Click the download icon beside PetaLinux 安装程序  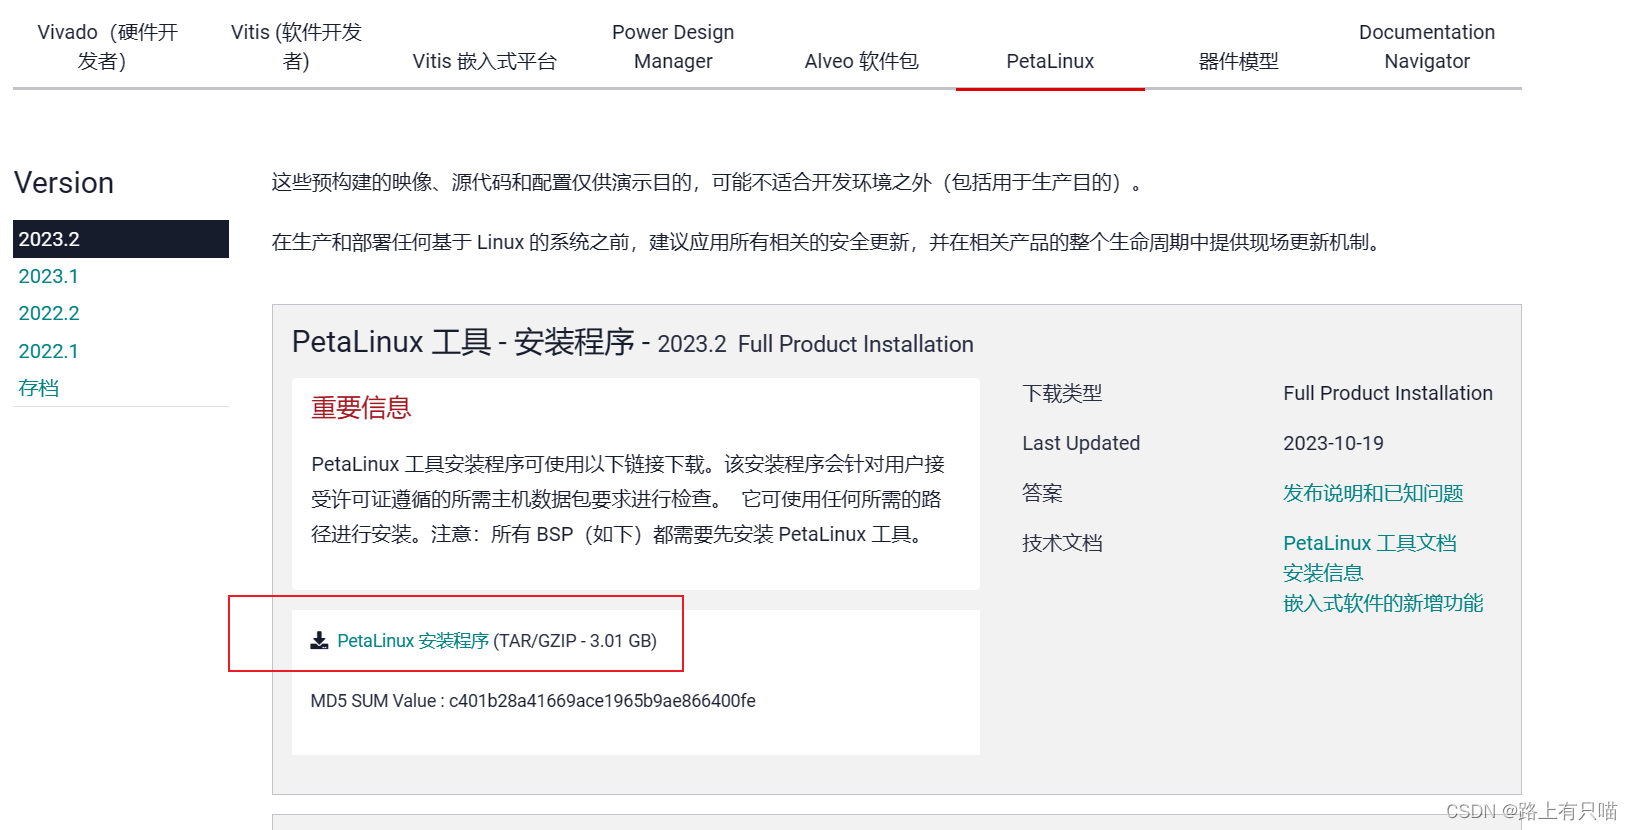(x=319, y=641)
